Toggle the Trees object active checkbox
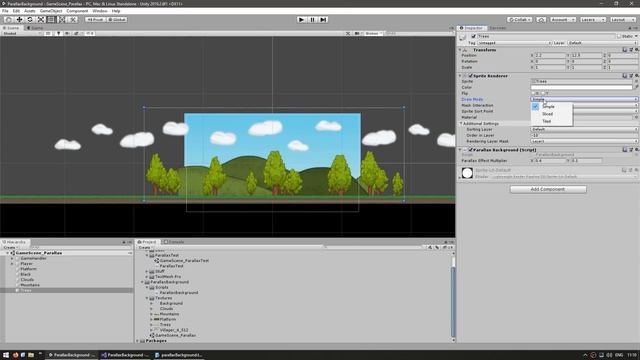Screen dimensions: 640x360 pos(473,36)
